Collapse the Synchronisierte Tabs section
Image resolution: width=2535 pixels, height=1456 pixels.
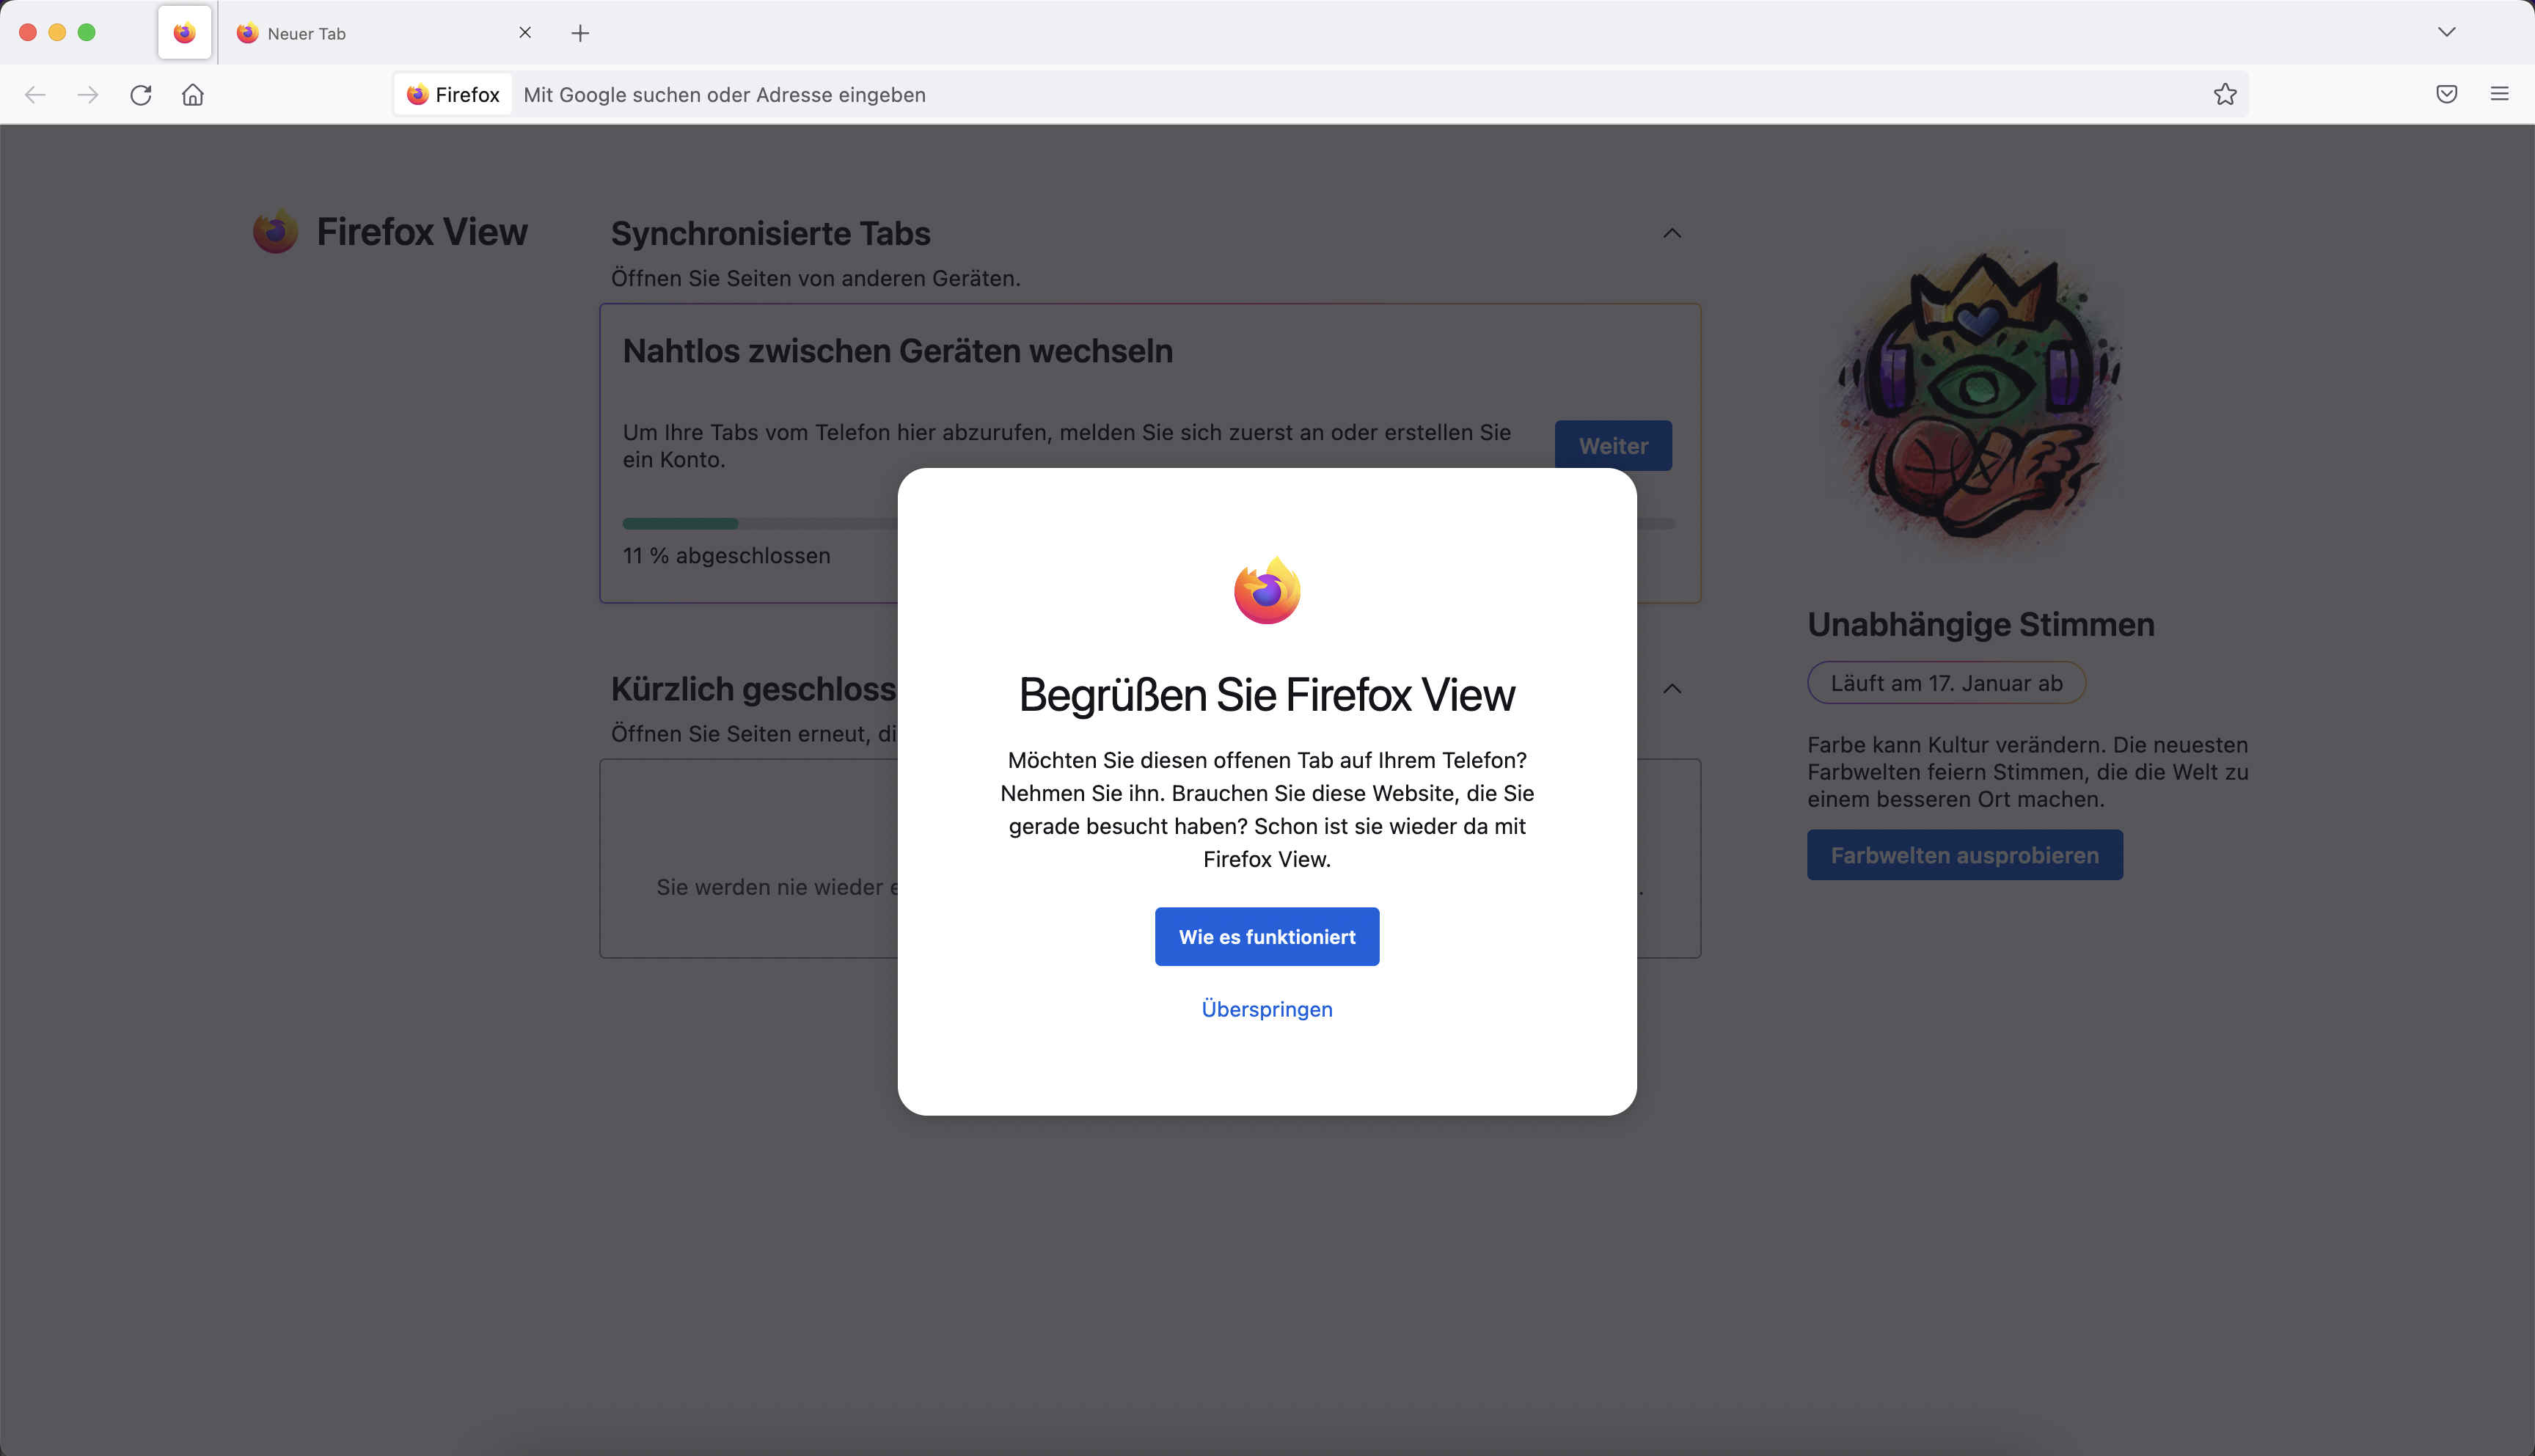(x=1671, y=233)
